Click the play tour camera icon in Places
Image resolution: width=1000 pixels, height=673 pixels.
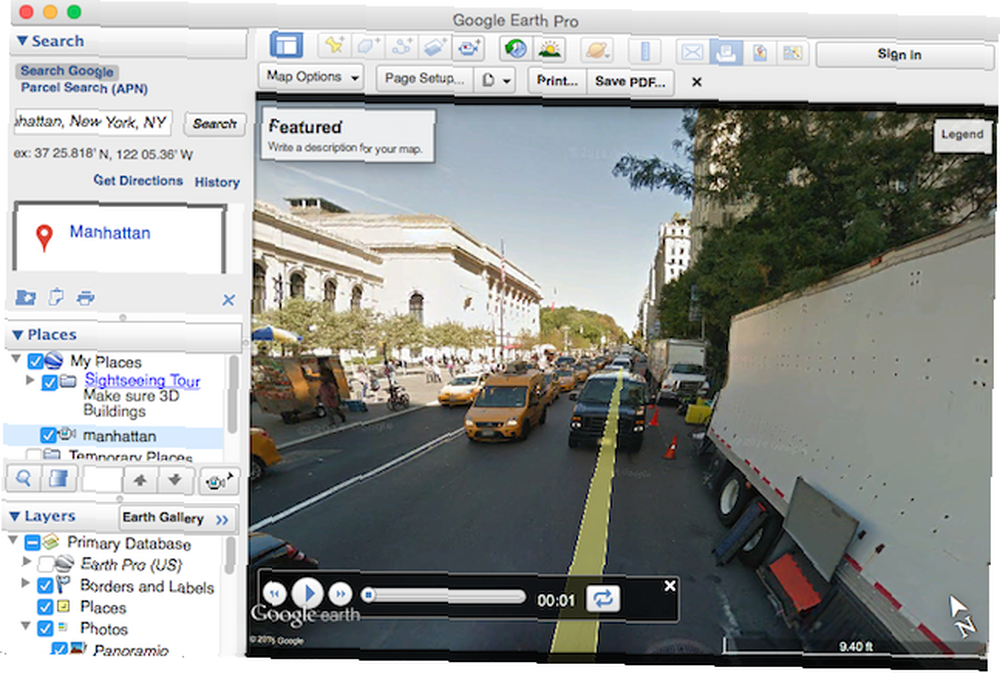[218, 482]
